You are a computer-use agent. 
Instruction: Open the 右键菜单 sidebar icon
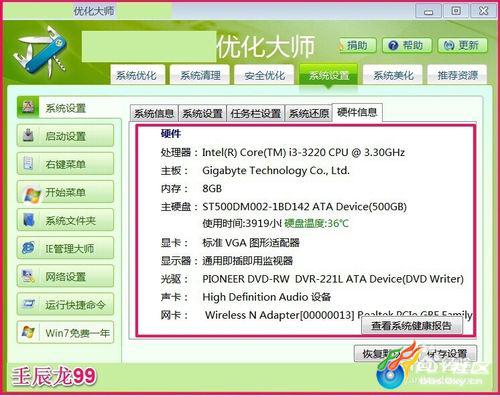click(x=28, y=163)
